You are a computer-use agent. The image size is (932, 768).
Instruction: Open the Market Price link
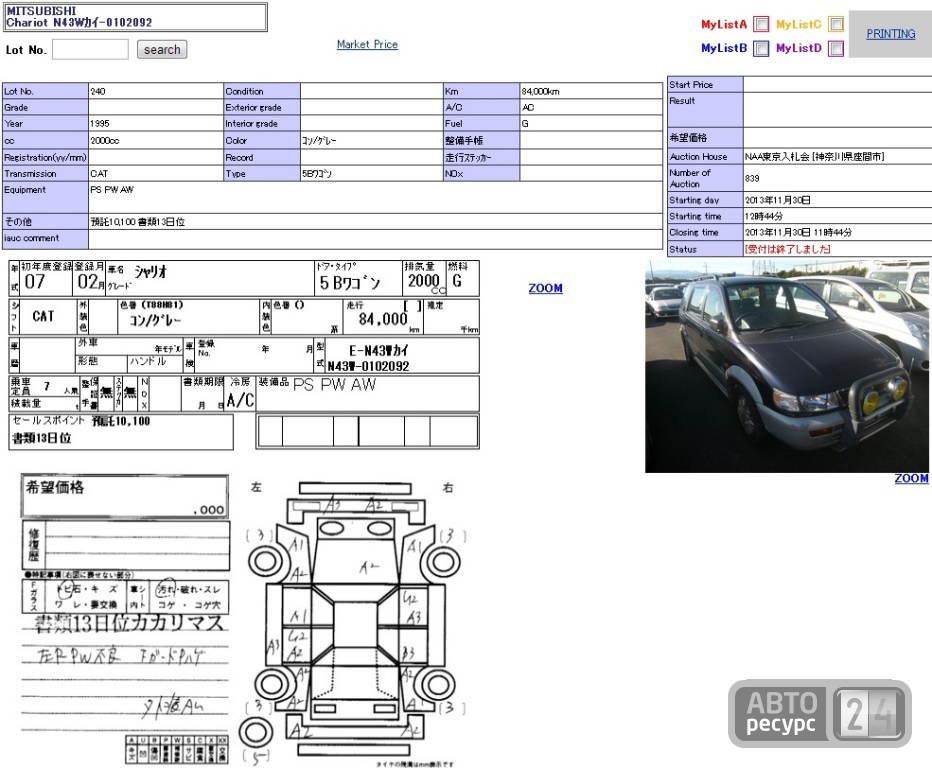click(367, 44)
